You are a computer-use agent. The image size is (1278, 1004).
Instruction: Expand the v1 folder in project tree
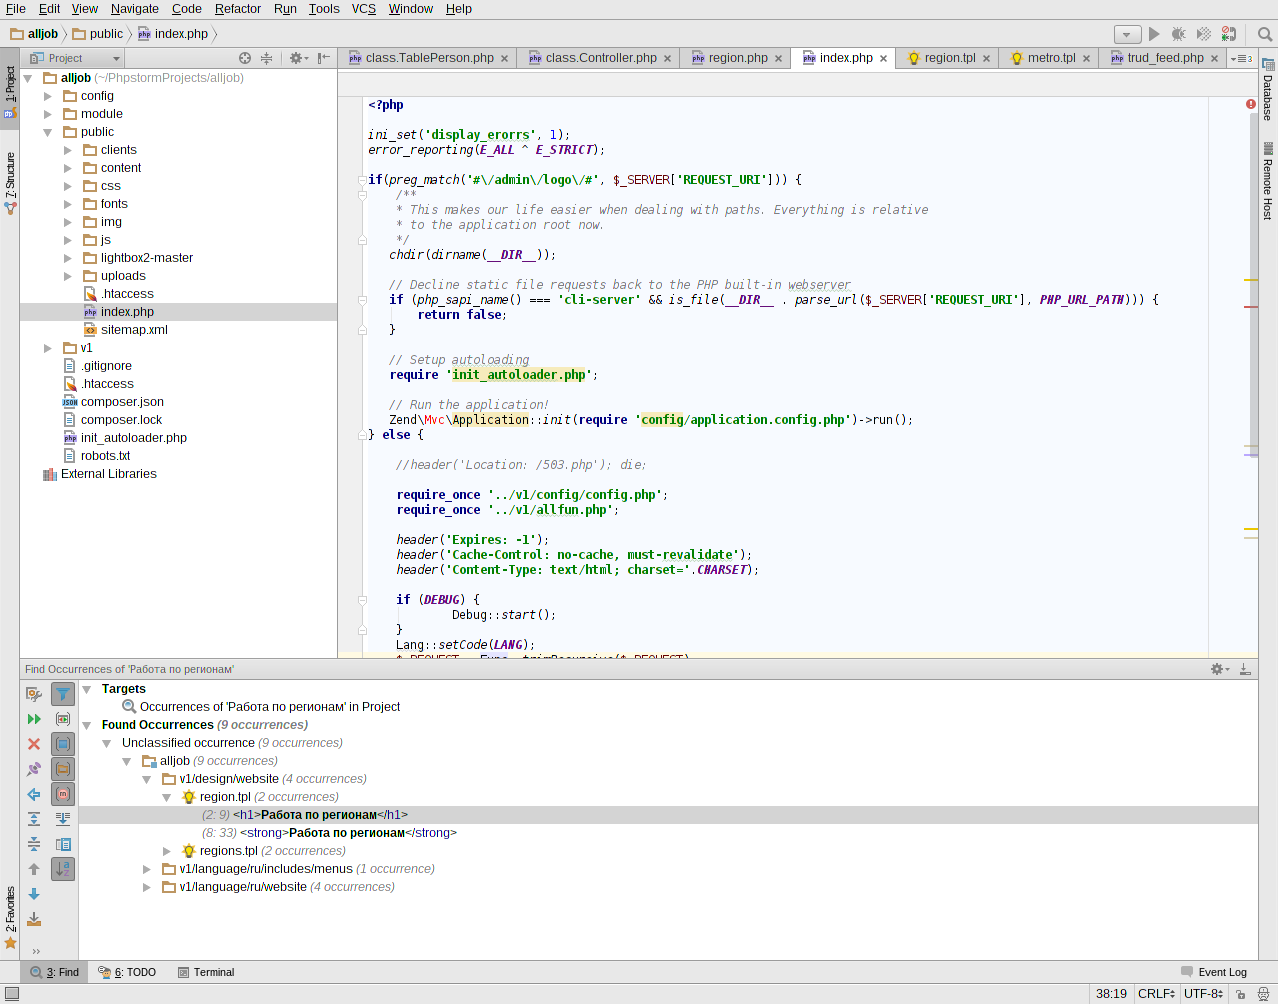(48, 348)
